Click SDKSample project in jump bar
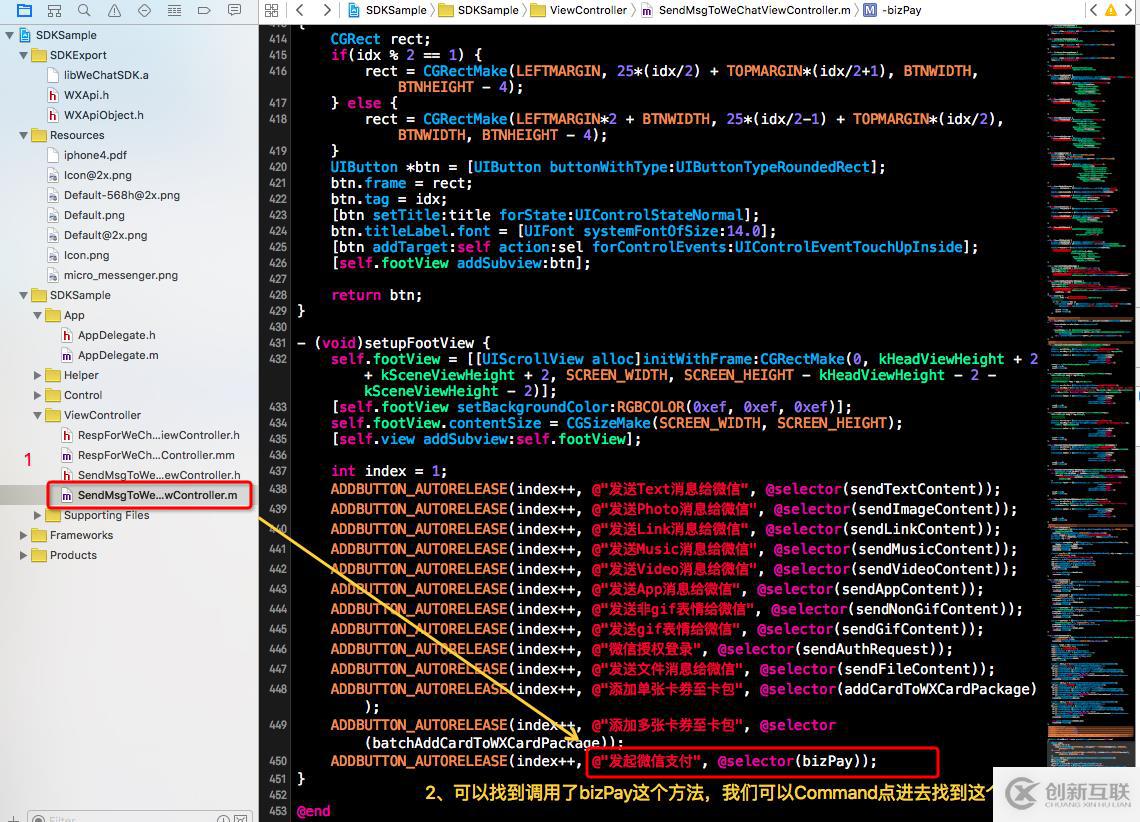The width and height of the screenshot is (1140, 822). tap(388, 10)
